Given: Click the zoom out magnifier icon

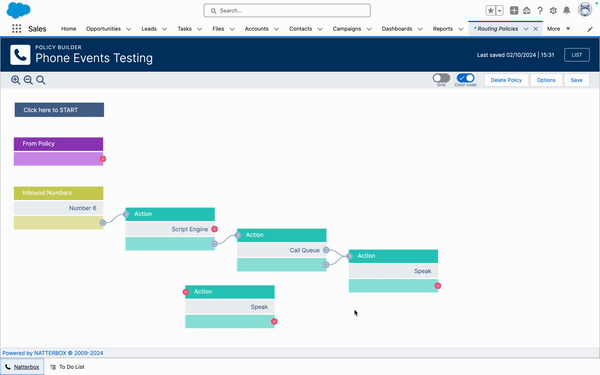Looking at the screenshot, I should 28,80.
